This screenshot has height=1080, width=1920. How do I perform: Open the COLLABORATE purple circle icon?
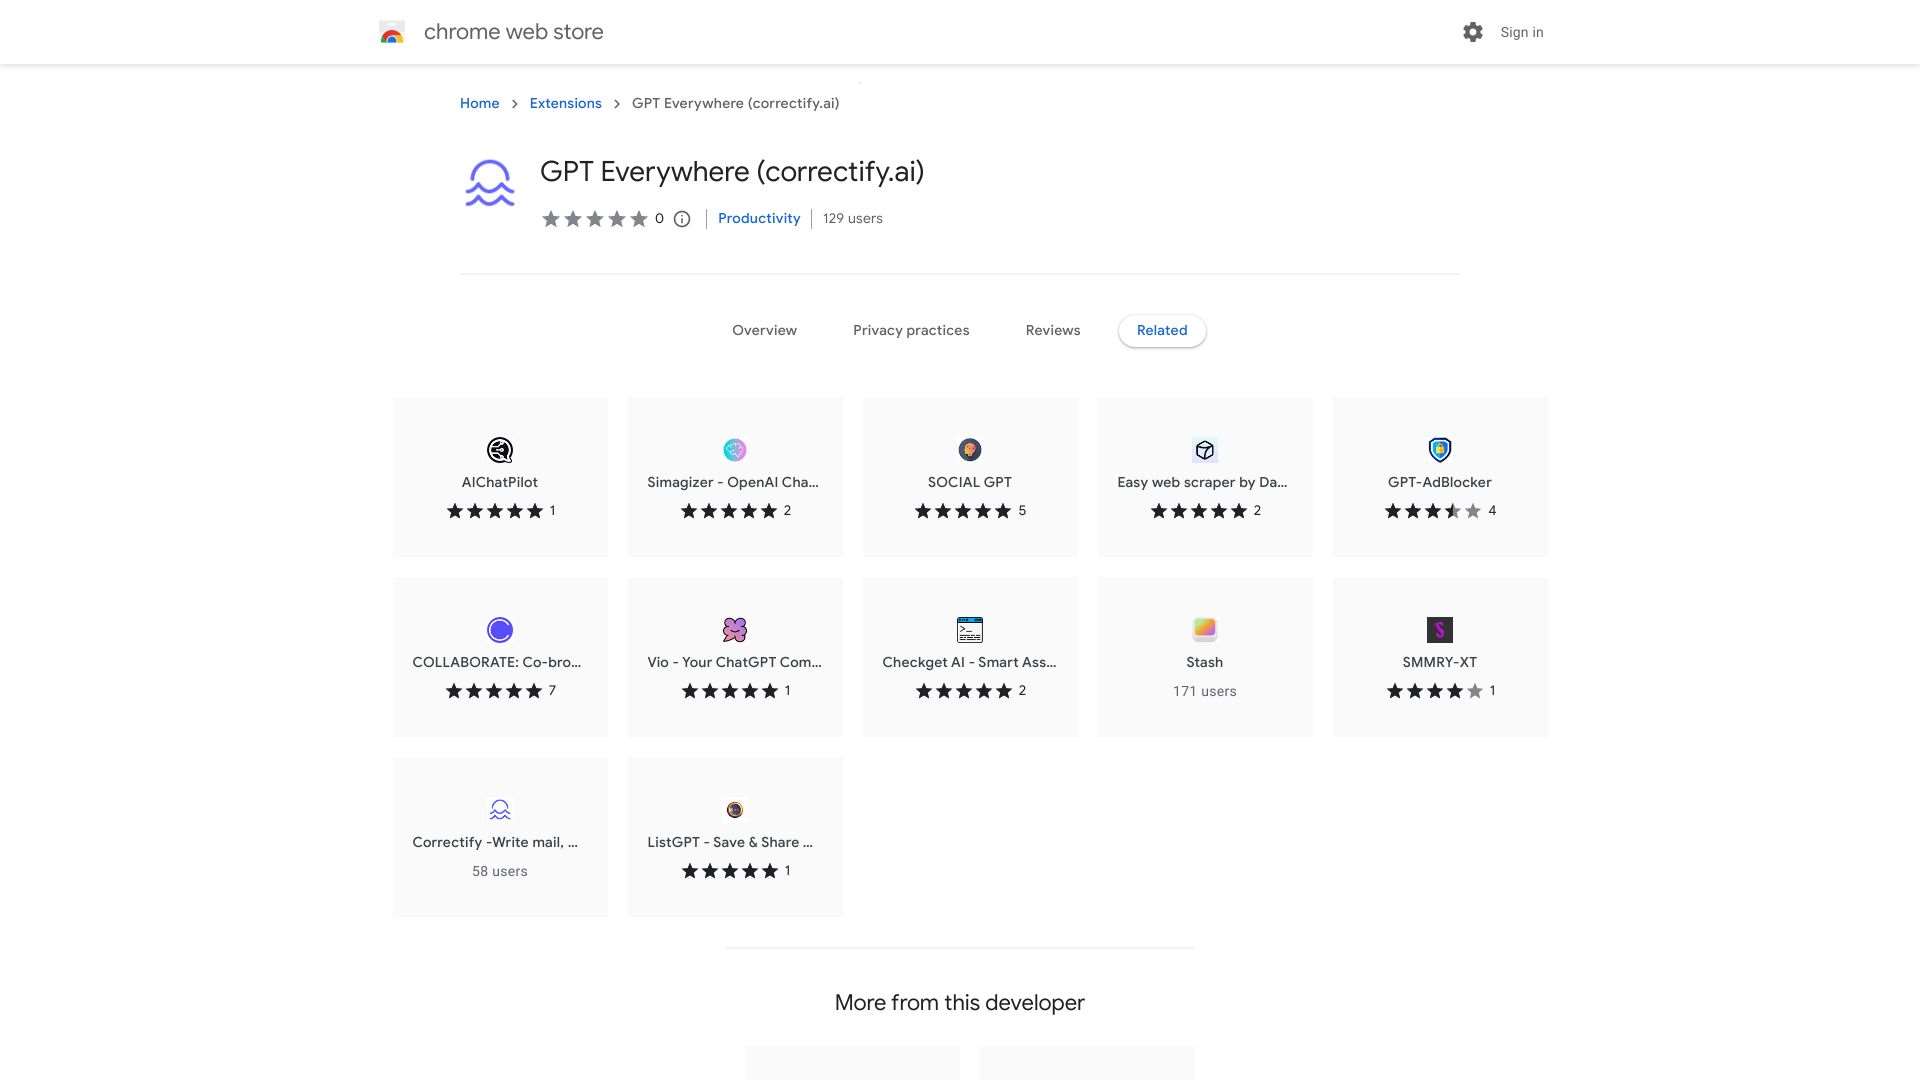pyautogui.click(x=500, y=630)
